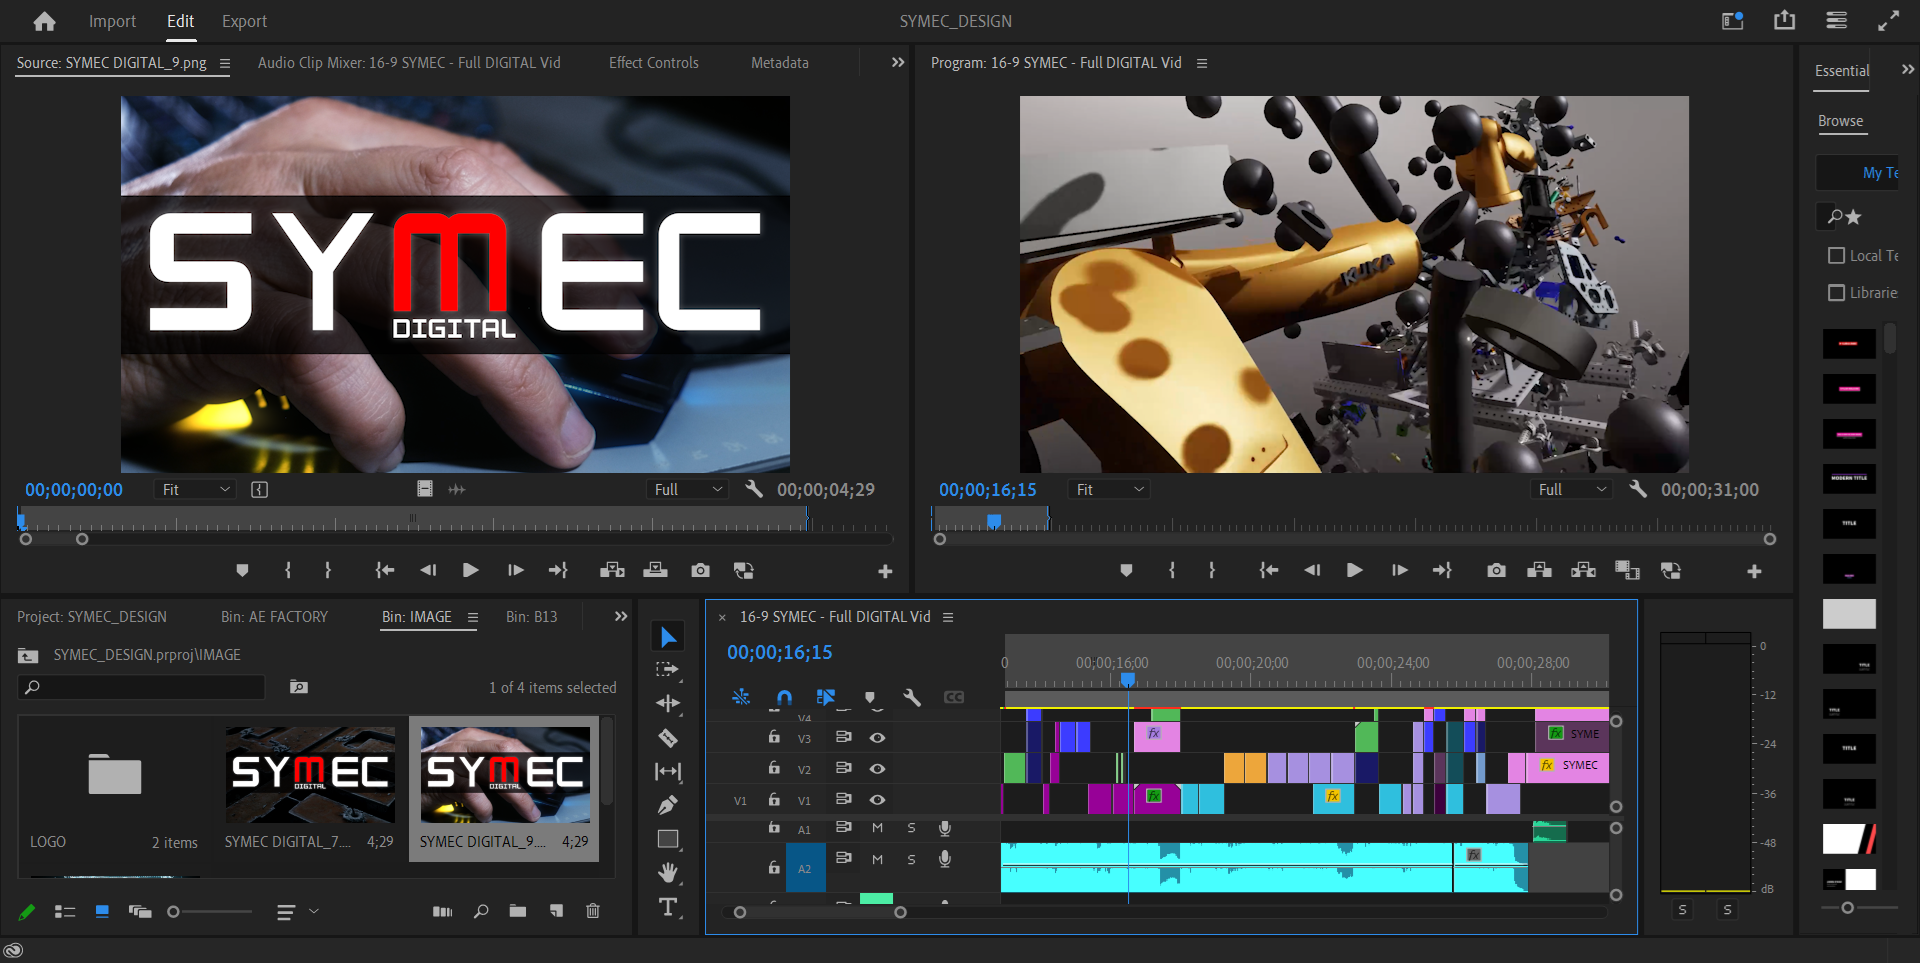The height and width of the screenshot is (963, 1920).
Task: Toggle Linked Selection in timeline
Action: (x=826, y=697)
